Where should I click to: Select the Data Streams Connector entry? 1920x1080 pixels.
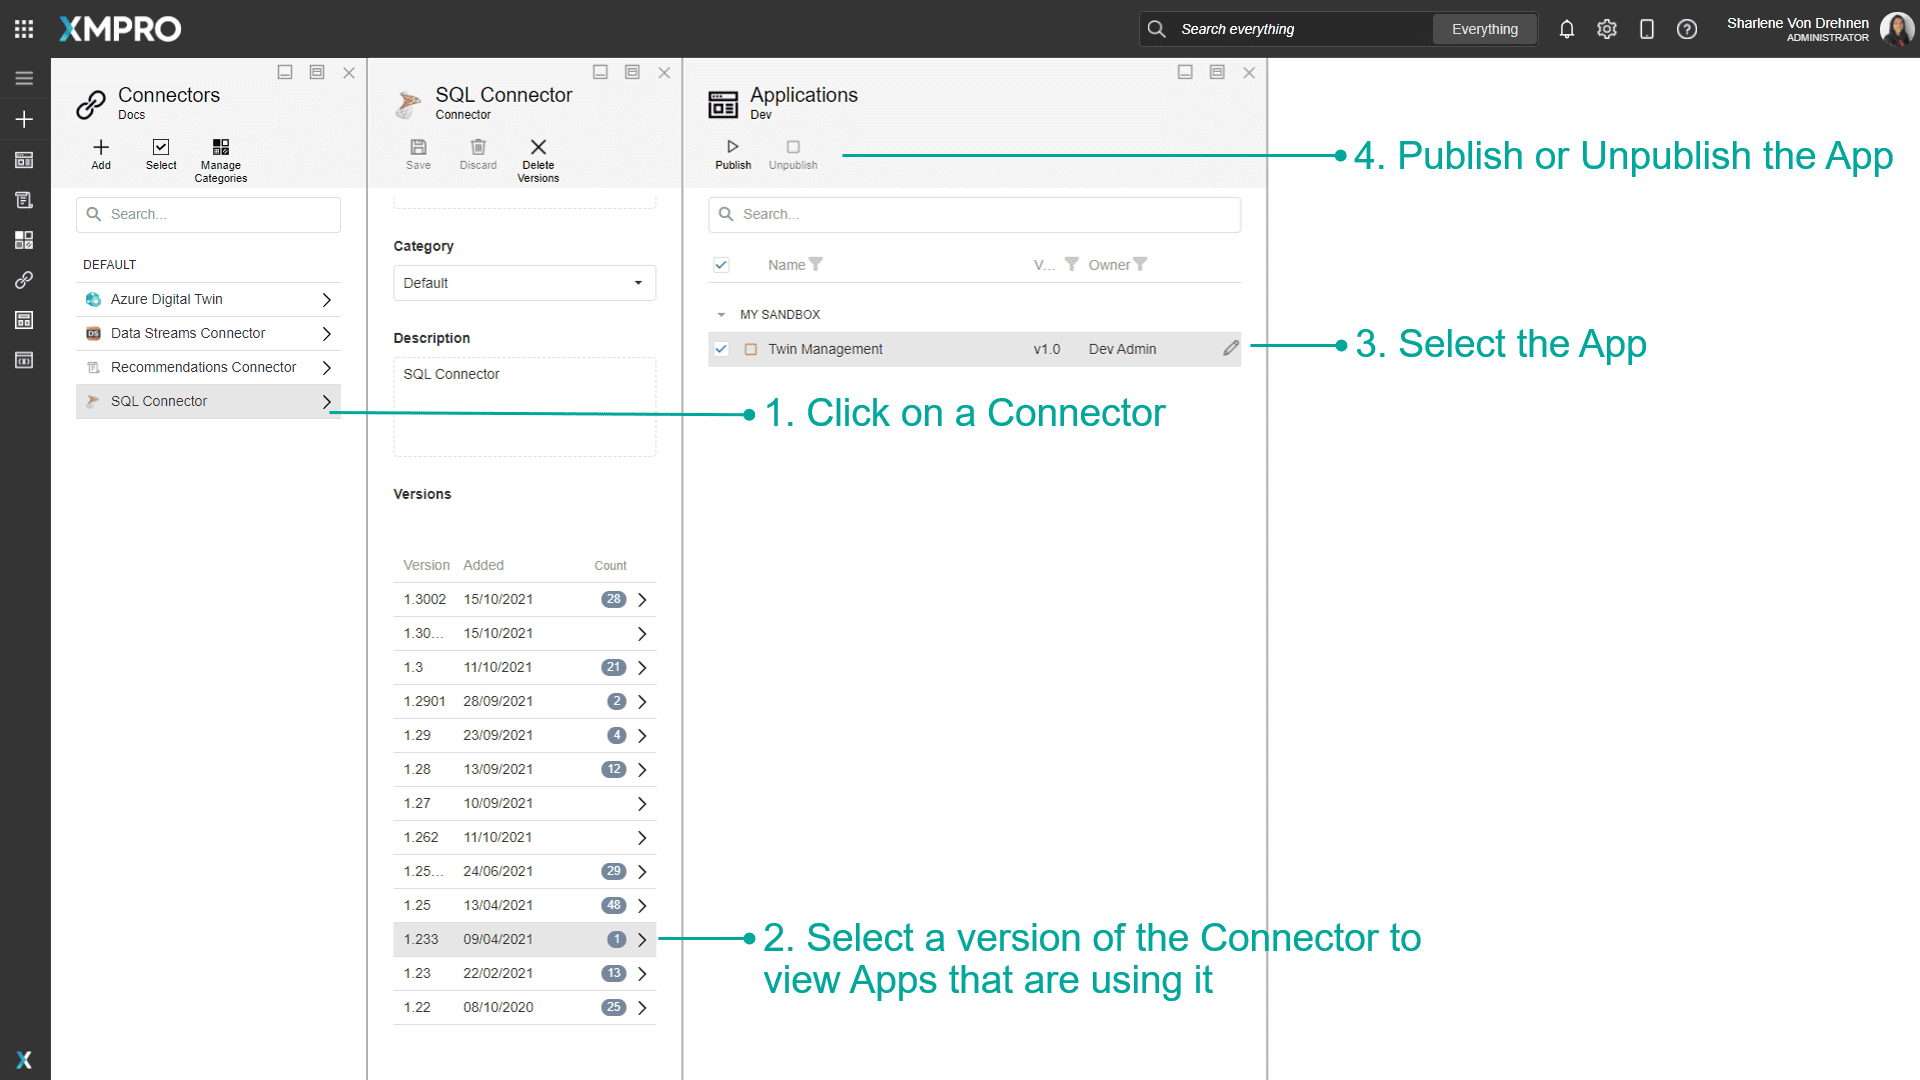pos(188,333)
